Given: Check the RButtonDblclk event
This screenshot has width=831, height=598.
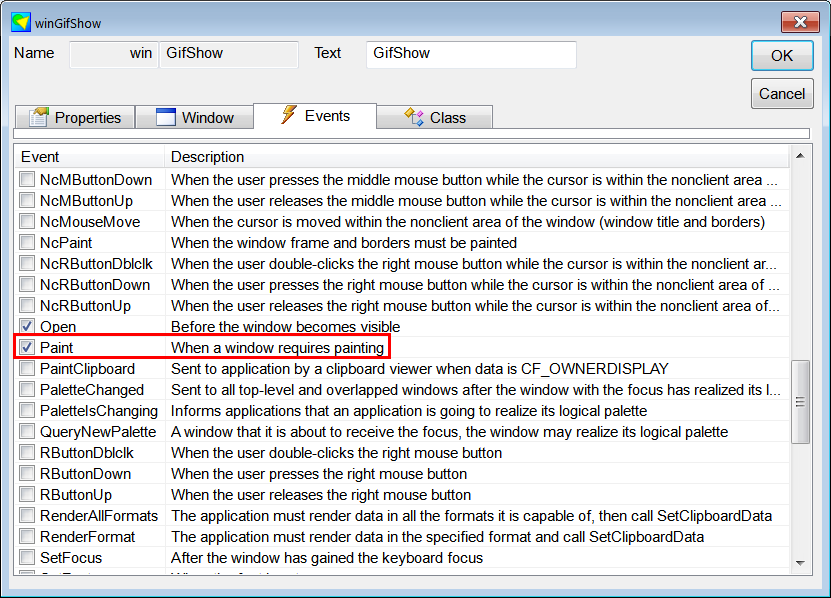Looking at the screenshot, I should pos(27,452).
